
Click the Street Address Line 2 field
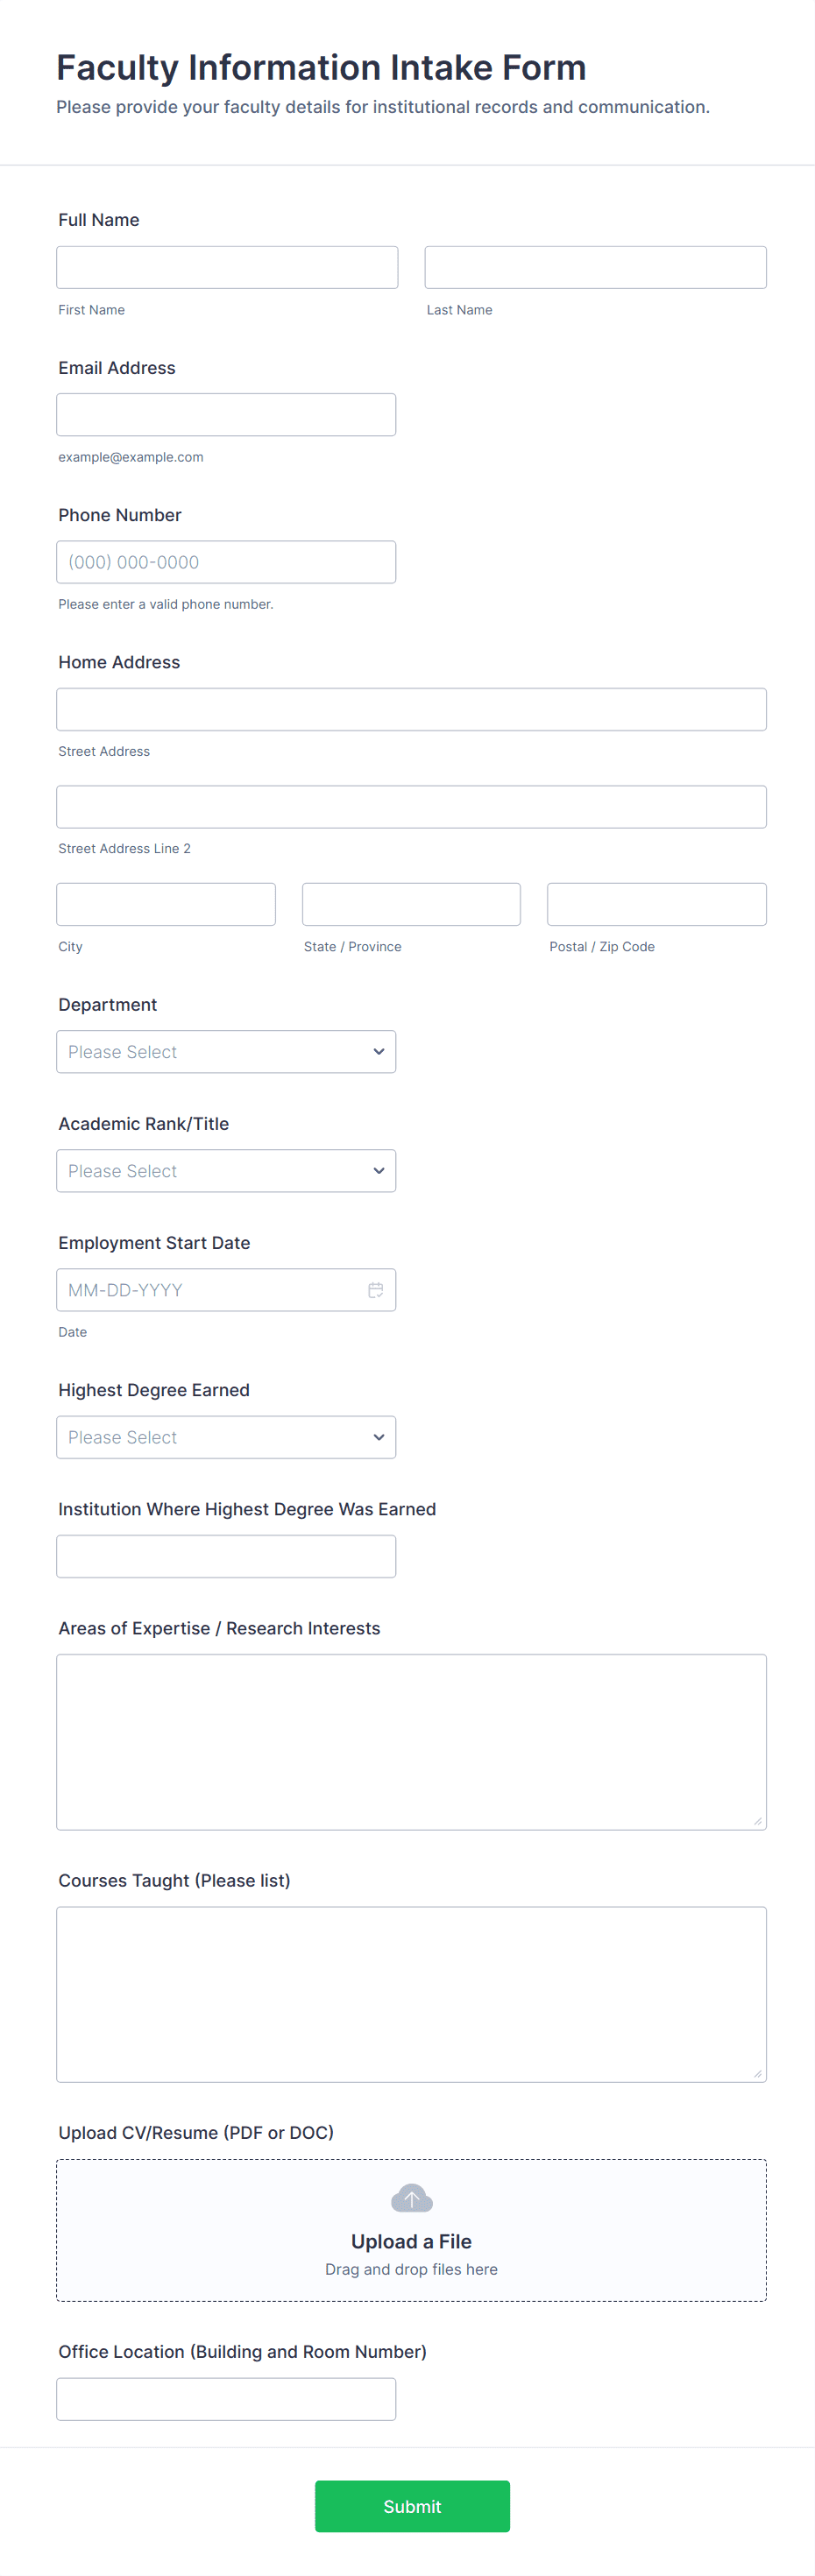pos(411,807)
